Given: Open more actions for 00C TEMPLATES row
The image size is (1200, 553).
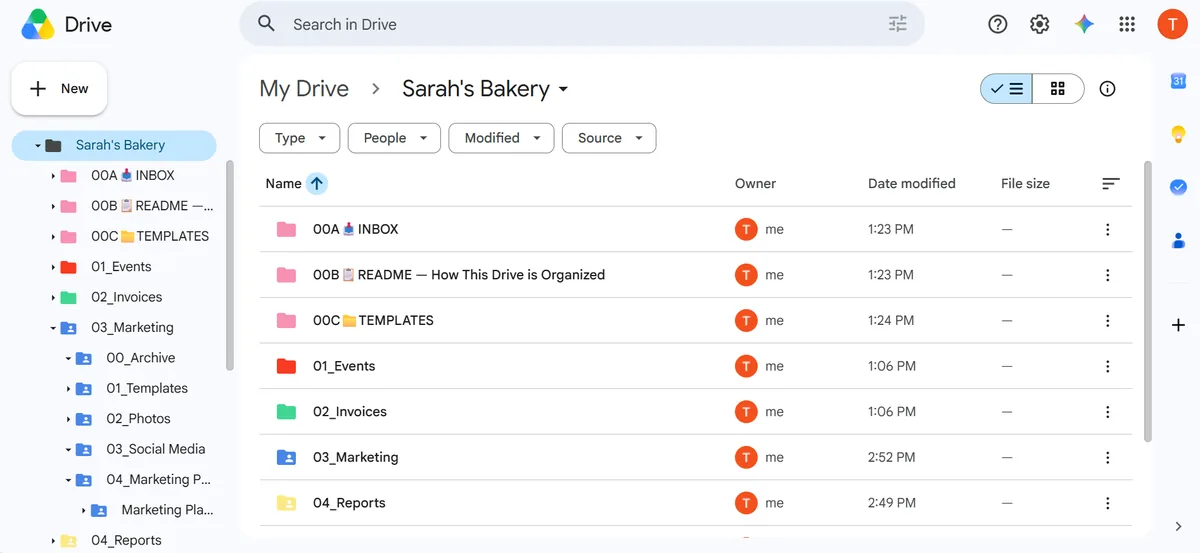Looking at the screenshot, I should pos(1107,321).
